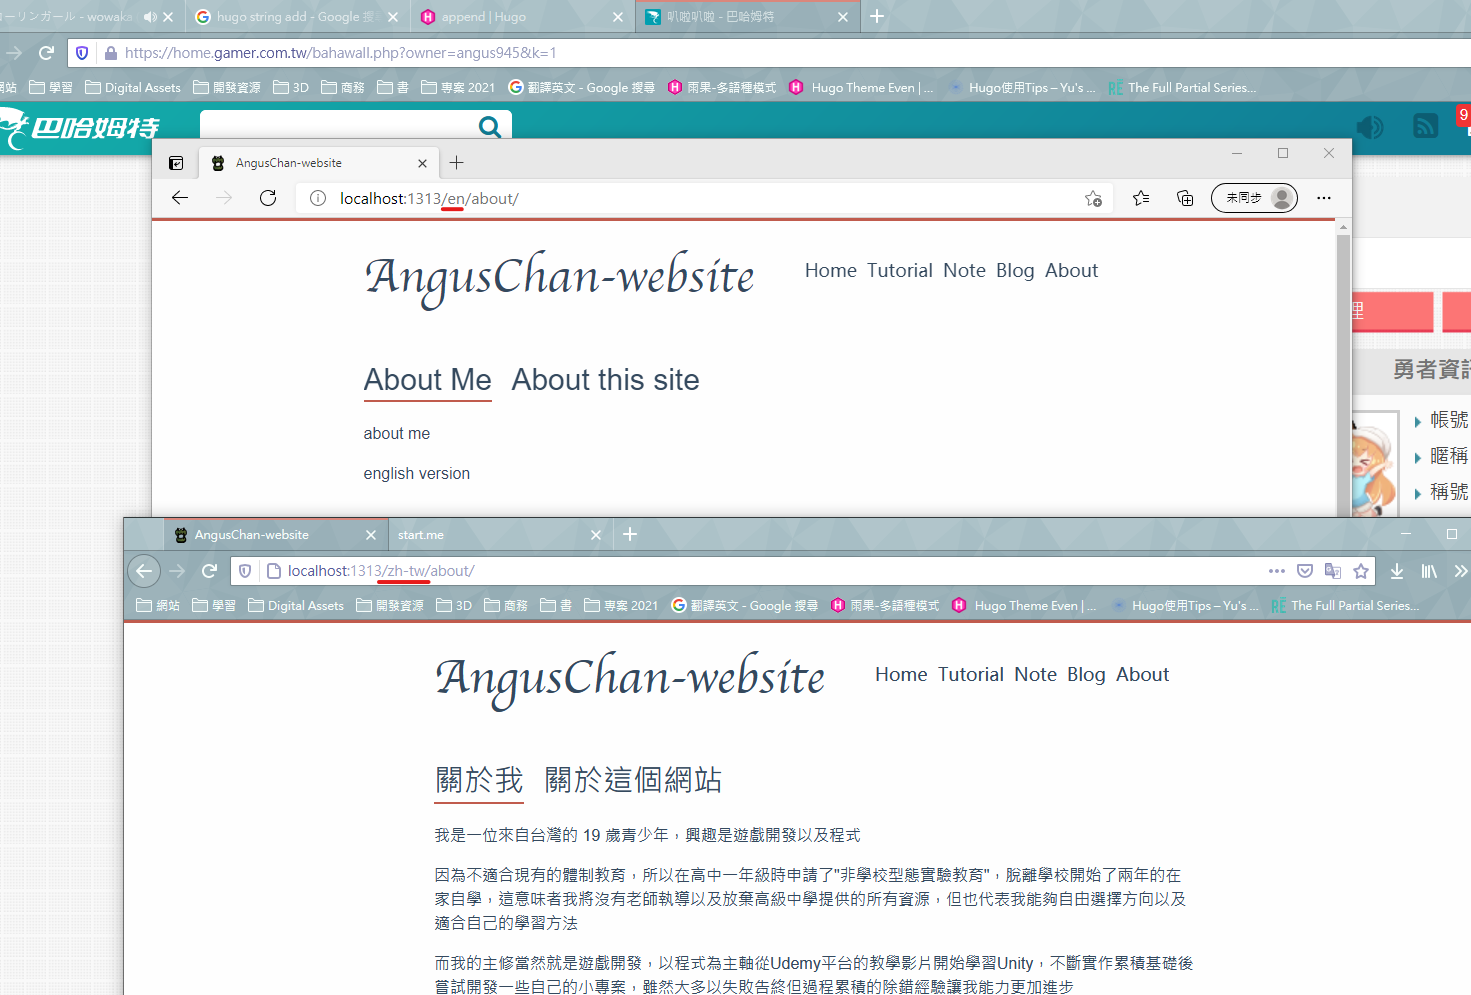Screen dimensions: 1471x995
Task: Click Blog nav link on English site
Action: [x=1015, y=270]
